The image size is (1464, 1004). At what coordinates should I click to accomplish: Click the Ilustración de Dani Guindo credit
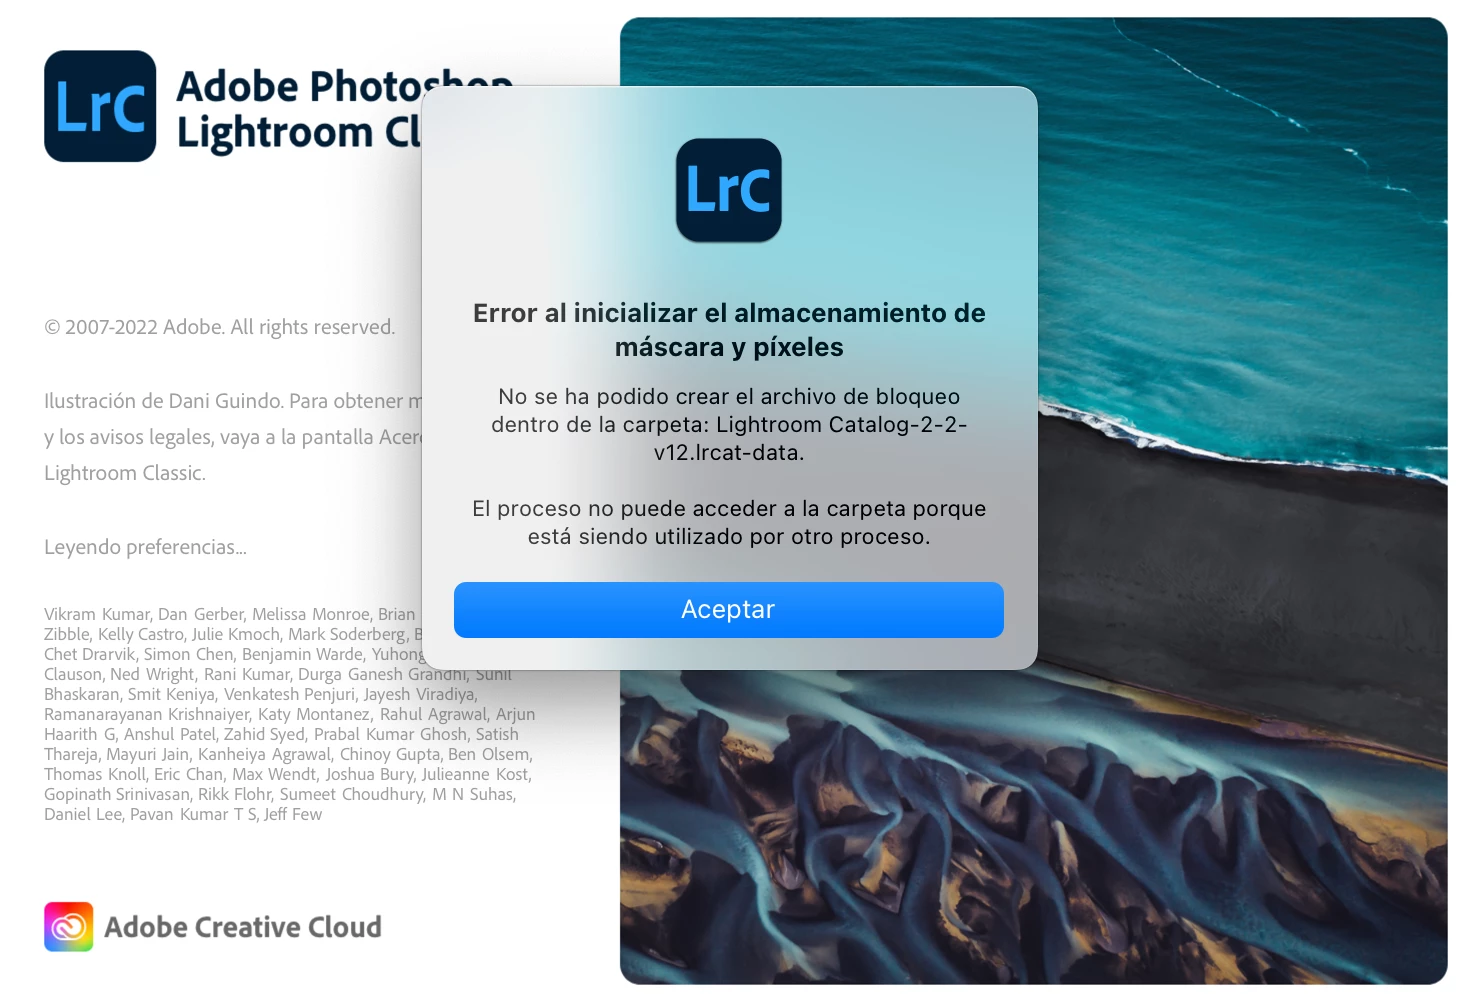233,401
